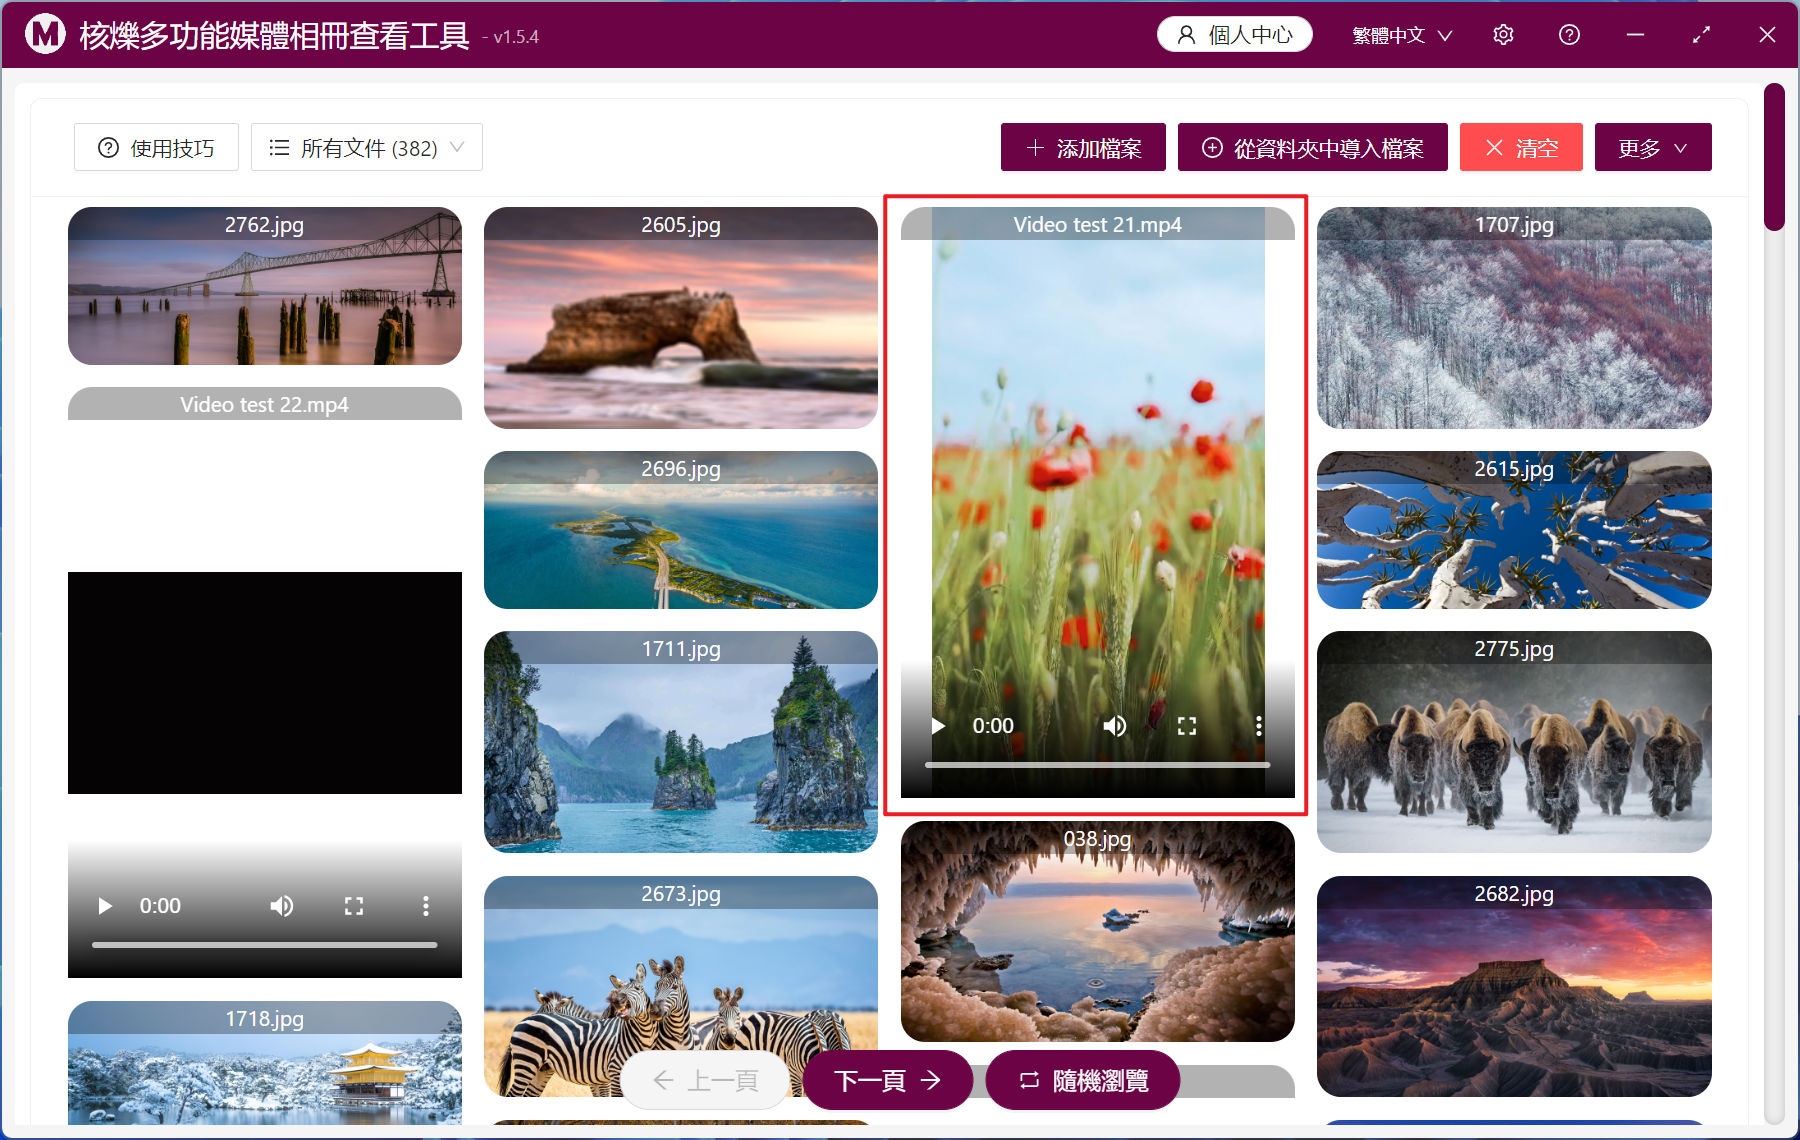Click the Video test 22.mp4 title

click(264, 405)
